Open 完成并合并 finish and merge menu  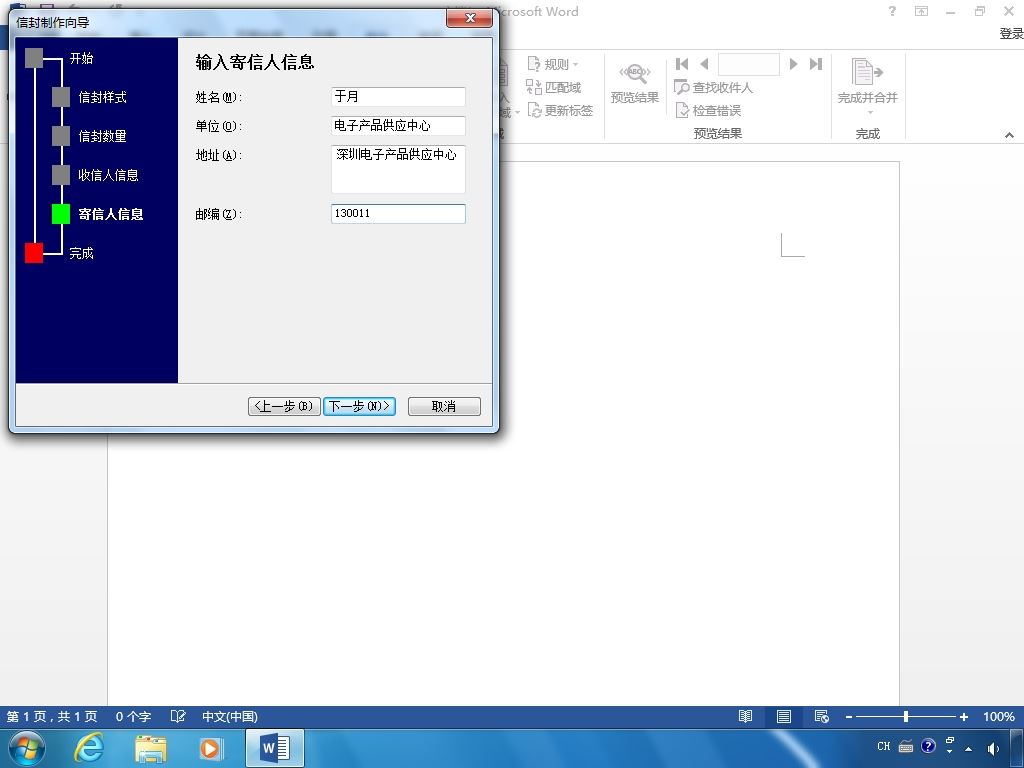click(868, 86)
